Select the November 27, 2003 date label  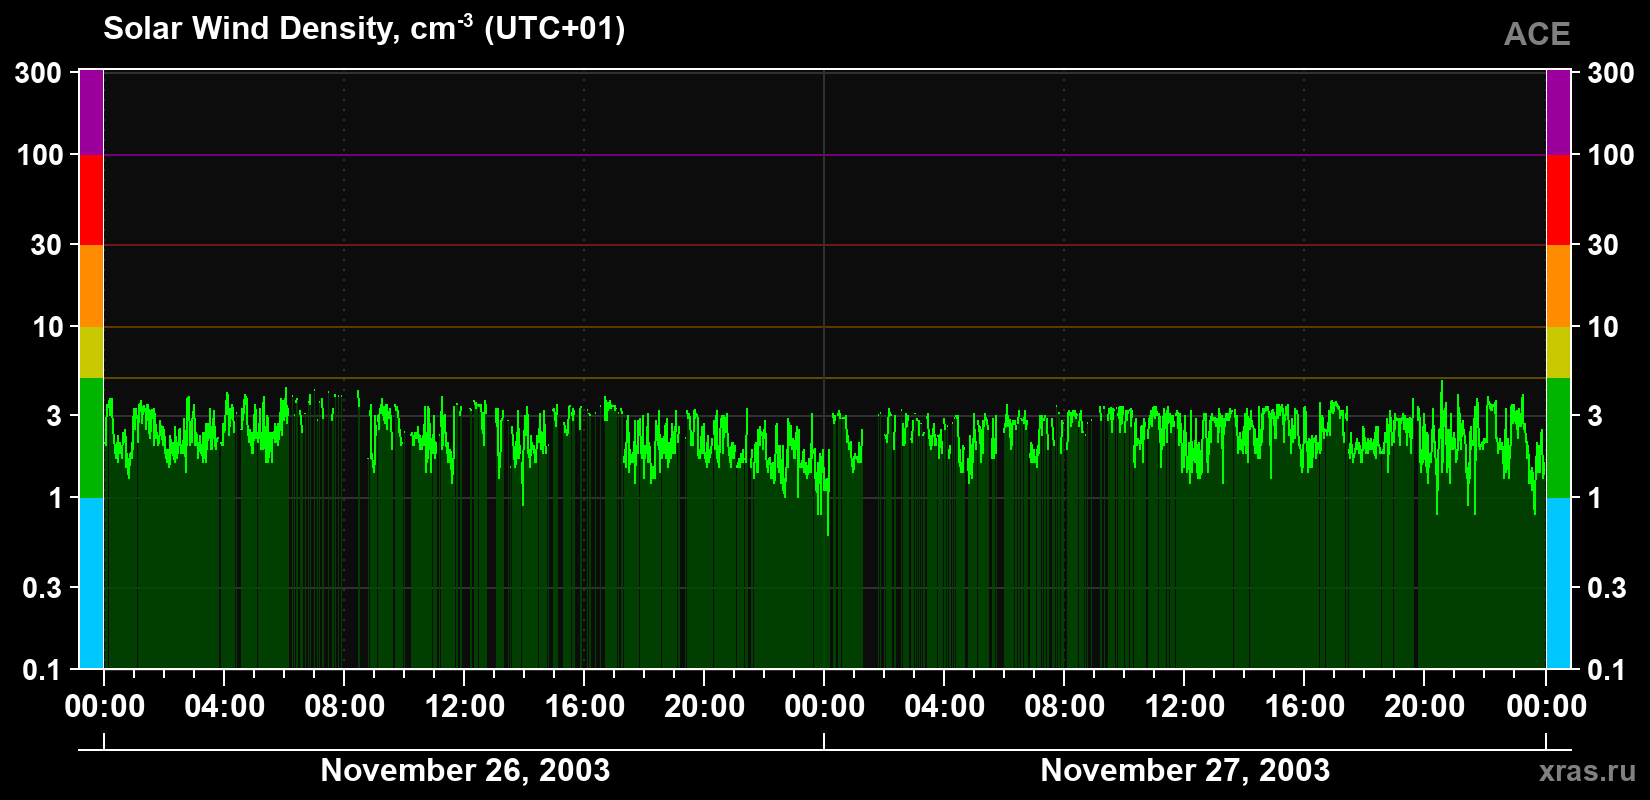(1185, 770)
